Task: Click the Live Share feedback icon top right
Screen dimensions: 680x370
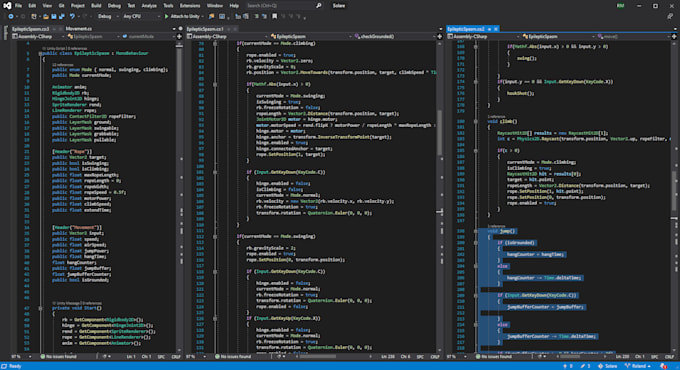Action: tap(670, 16)
